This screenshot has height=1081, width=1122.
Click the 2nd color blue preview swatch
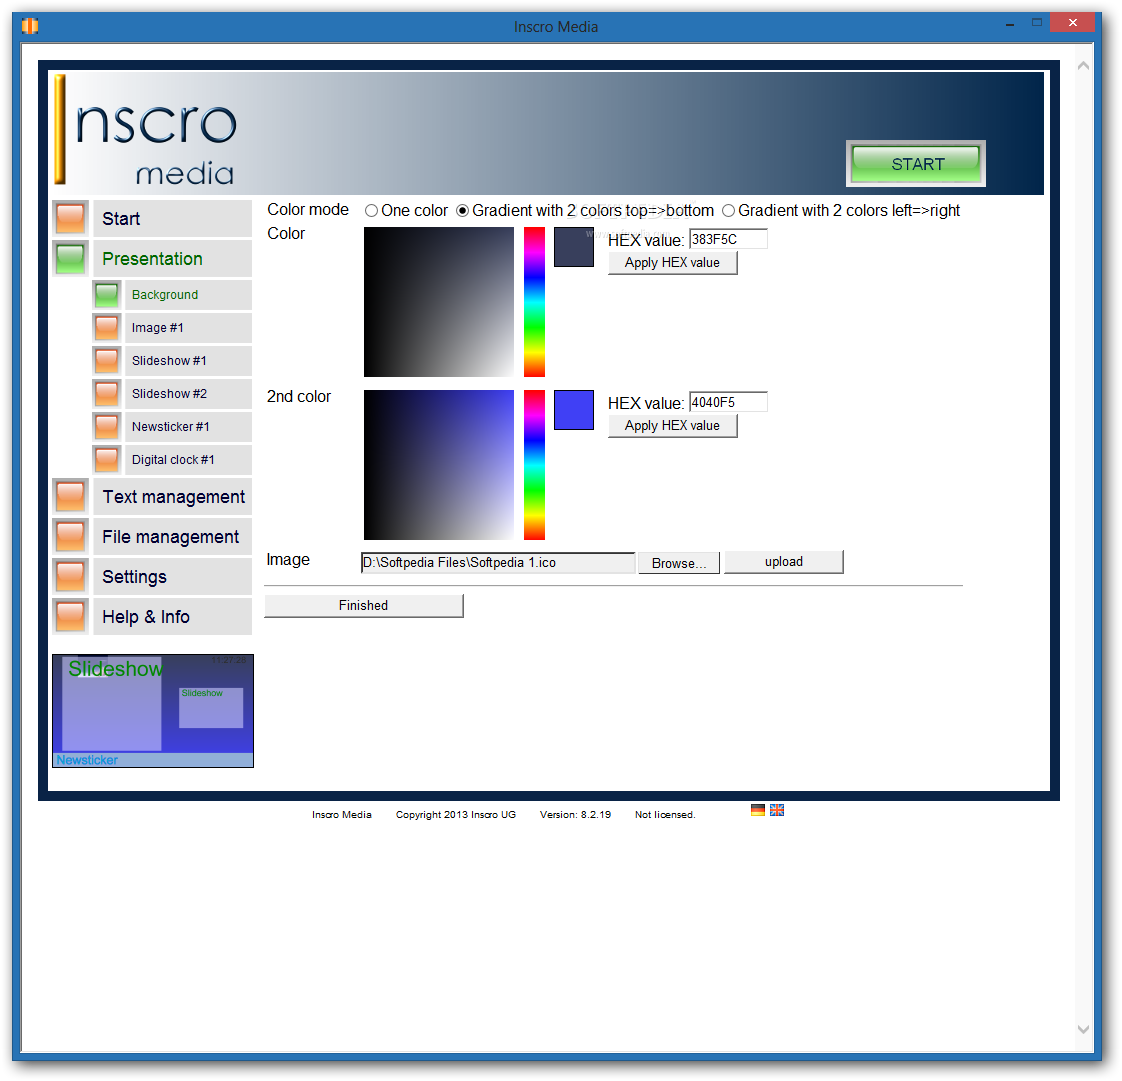coord(574,410)
